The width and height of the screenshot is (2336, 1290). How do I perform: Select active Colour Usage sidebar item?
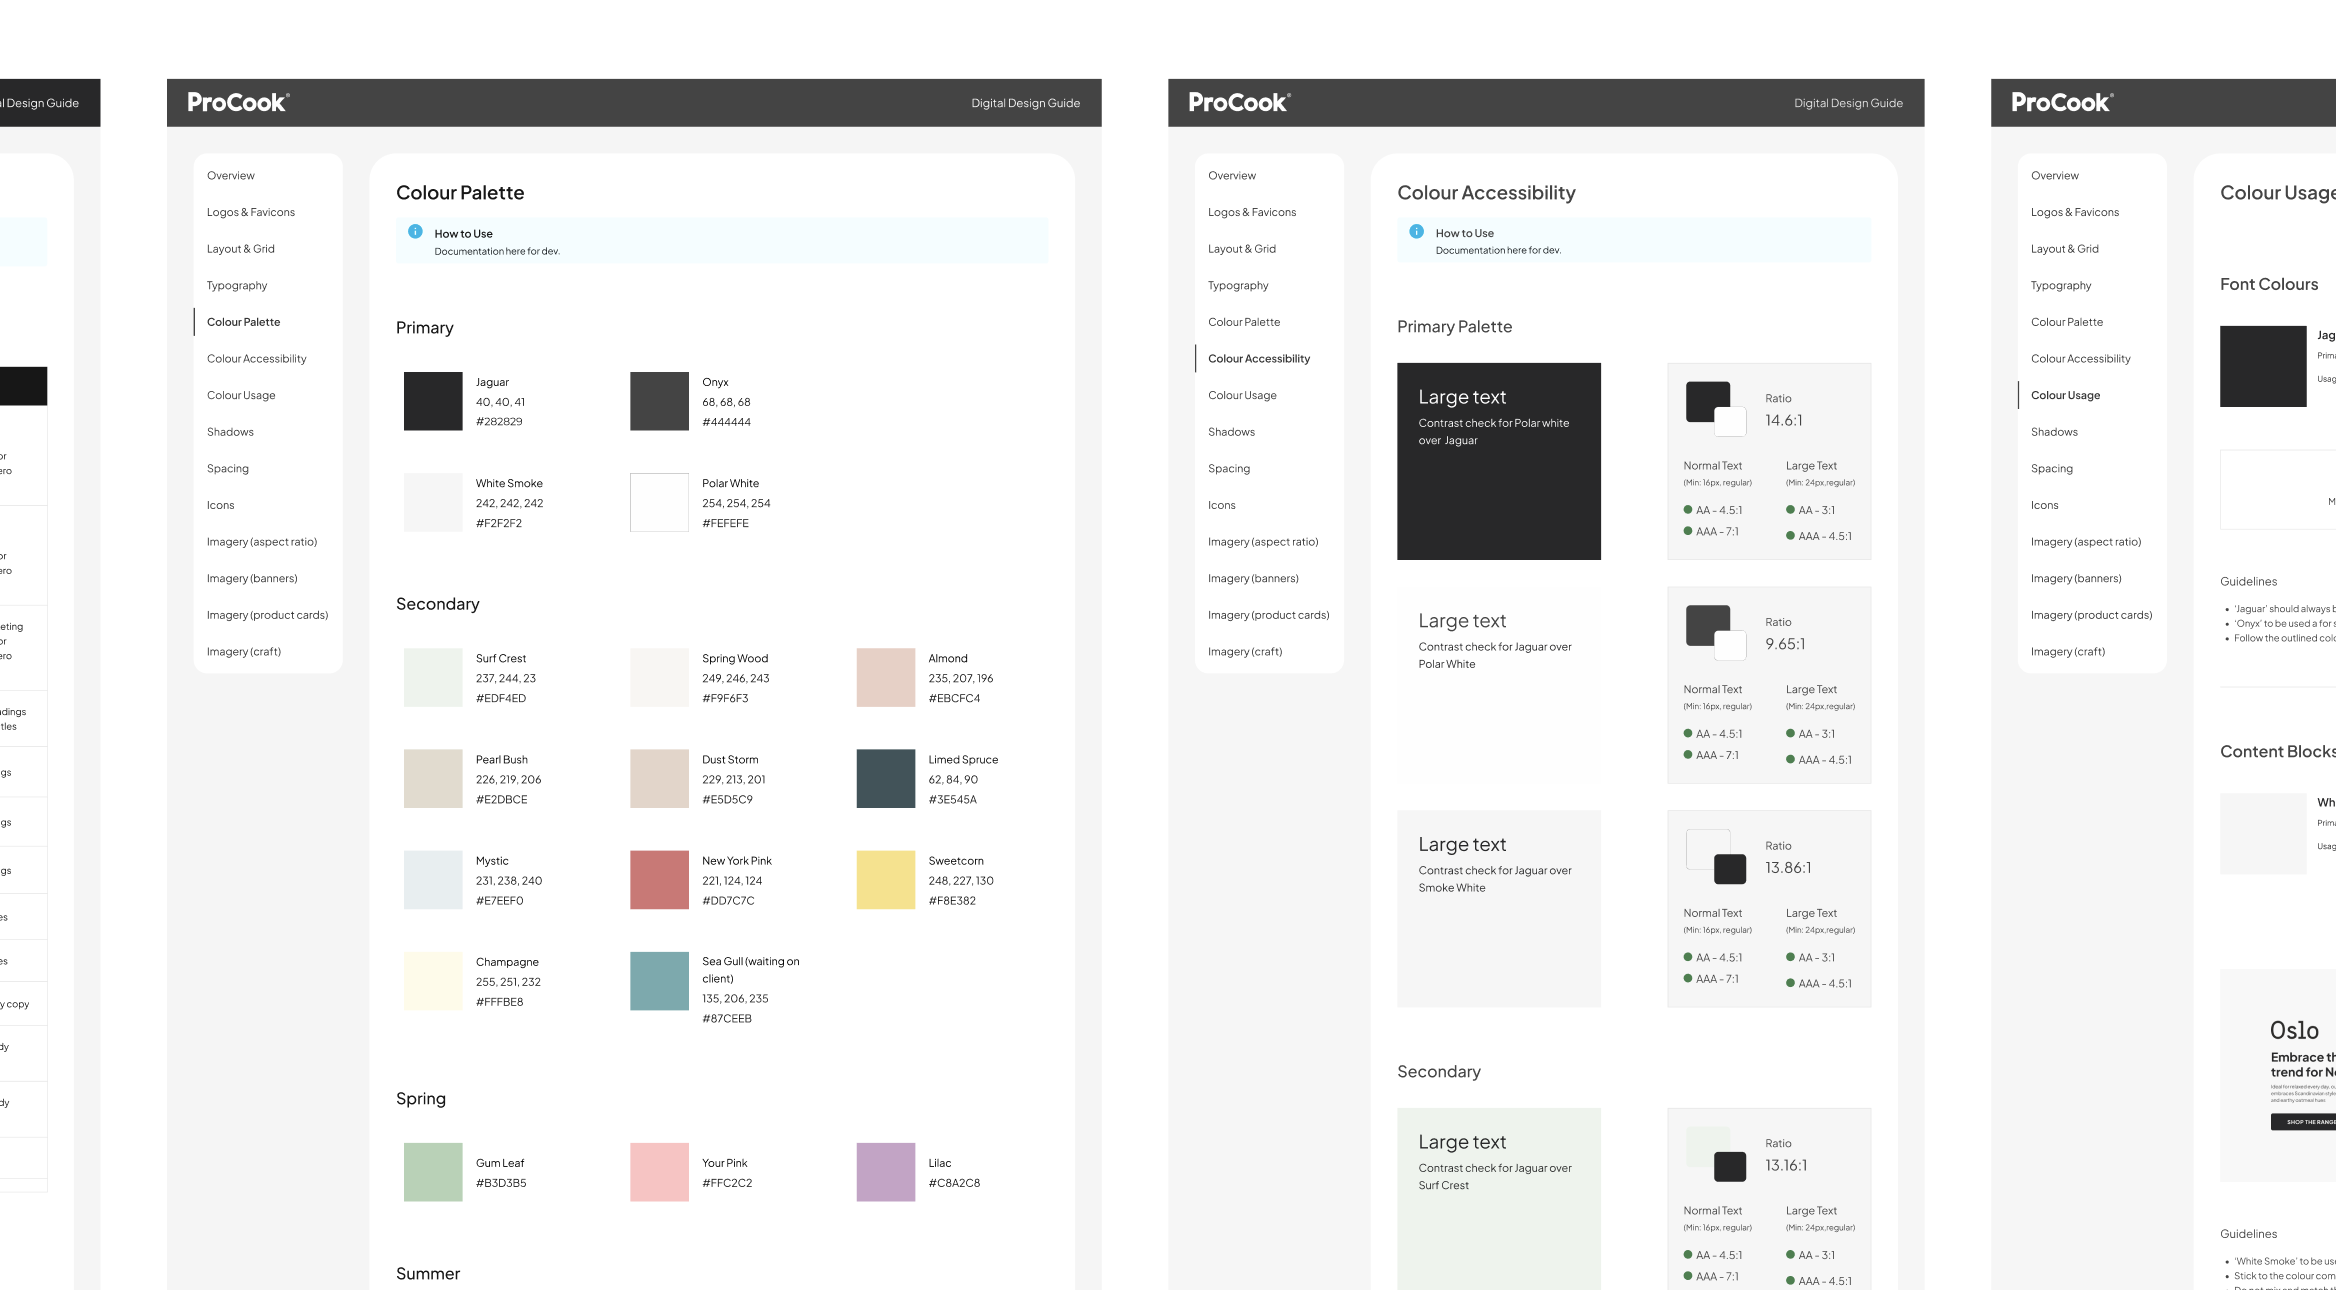click(x=2065, y=396)
